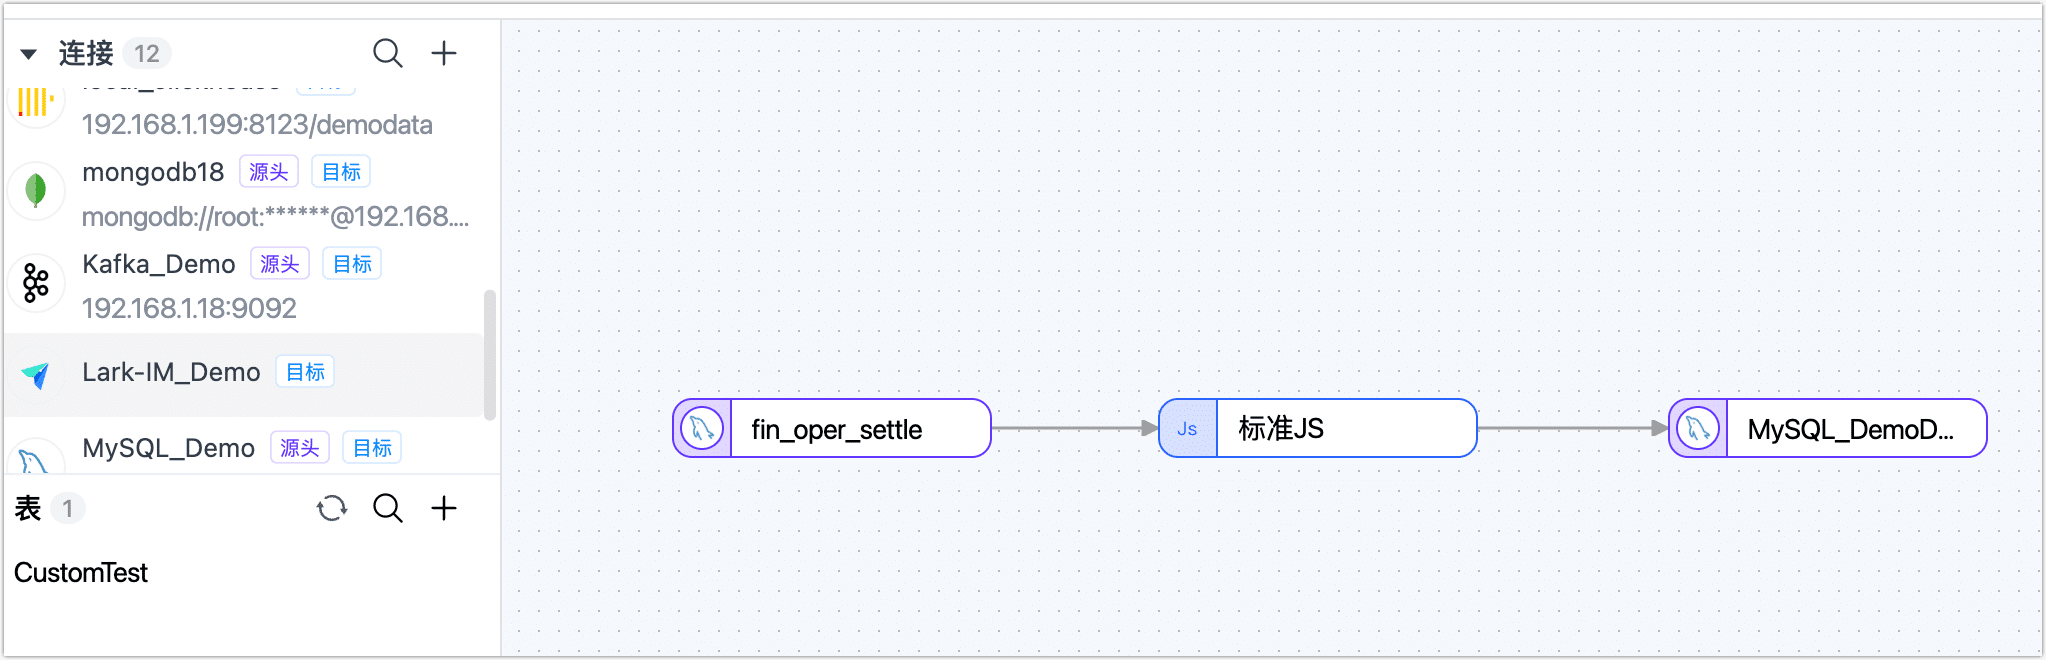Click the Lark paper plane icon
Viewport: 2046px width, 660px height.
pyautogui.click(x=36, y=375)
